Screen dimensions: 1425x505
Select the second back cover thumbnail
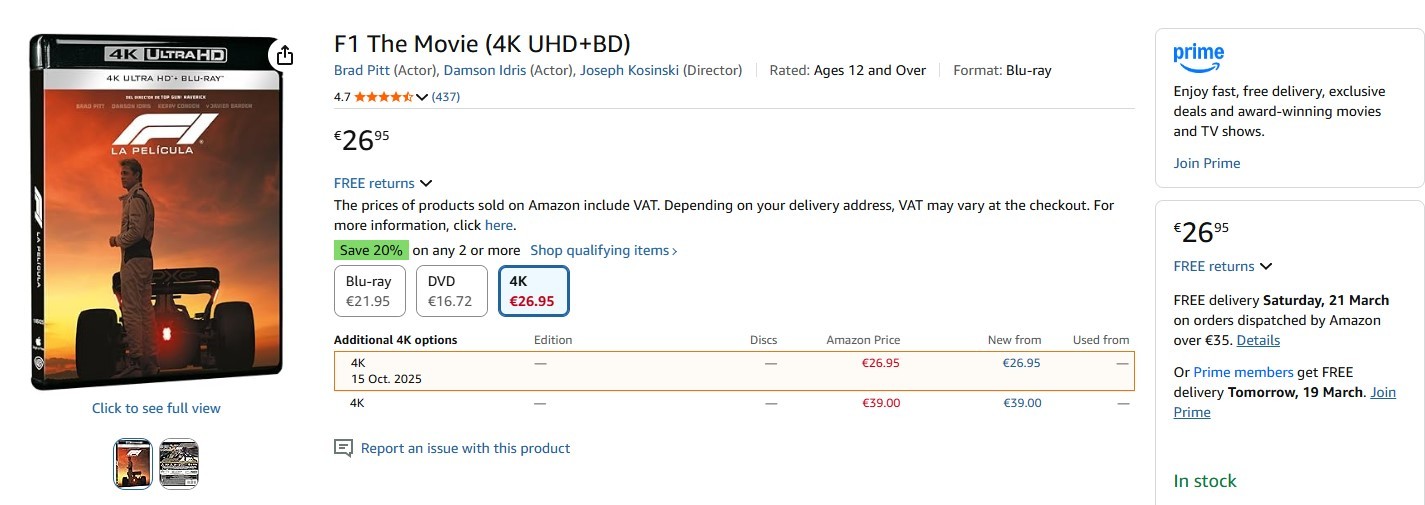click(179, 464)
